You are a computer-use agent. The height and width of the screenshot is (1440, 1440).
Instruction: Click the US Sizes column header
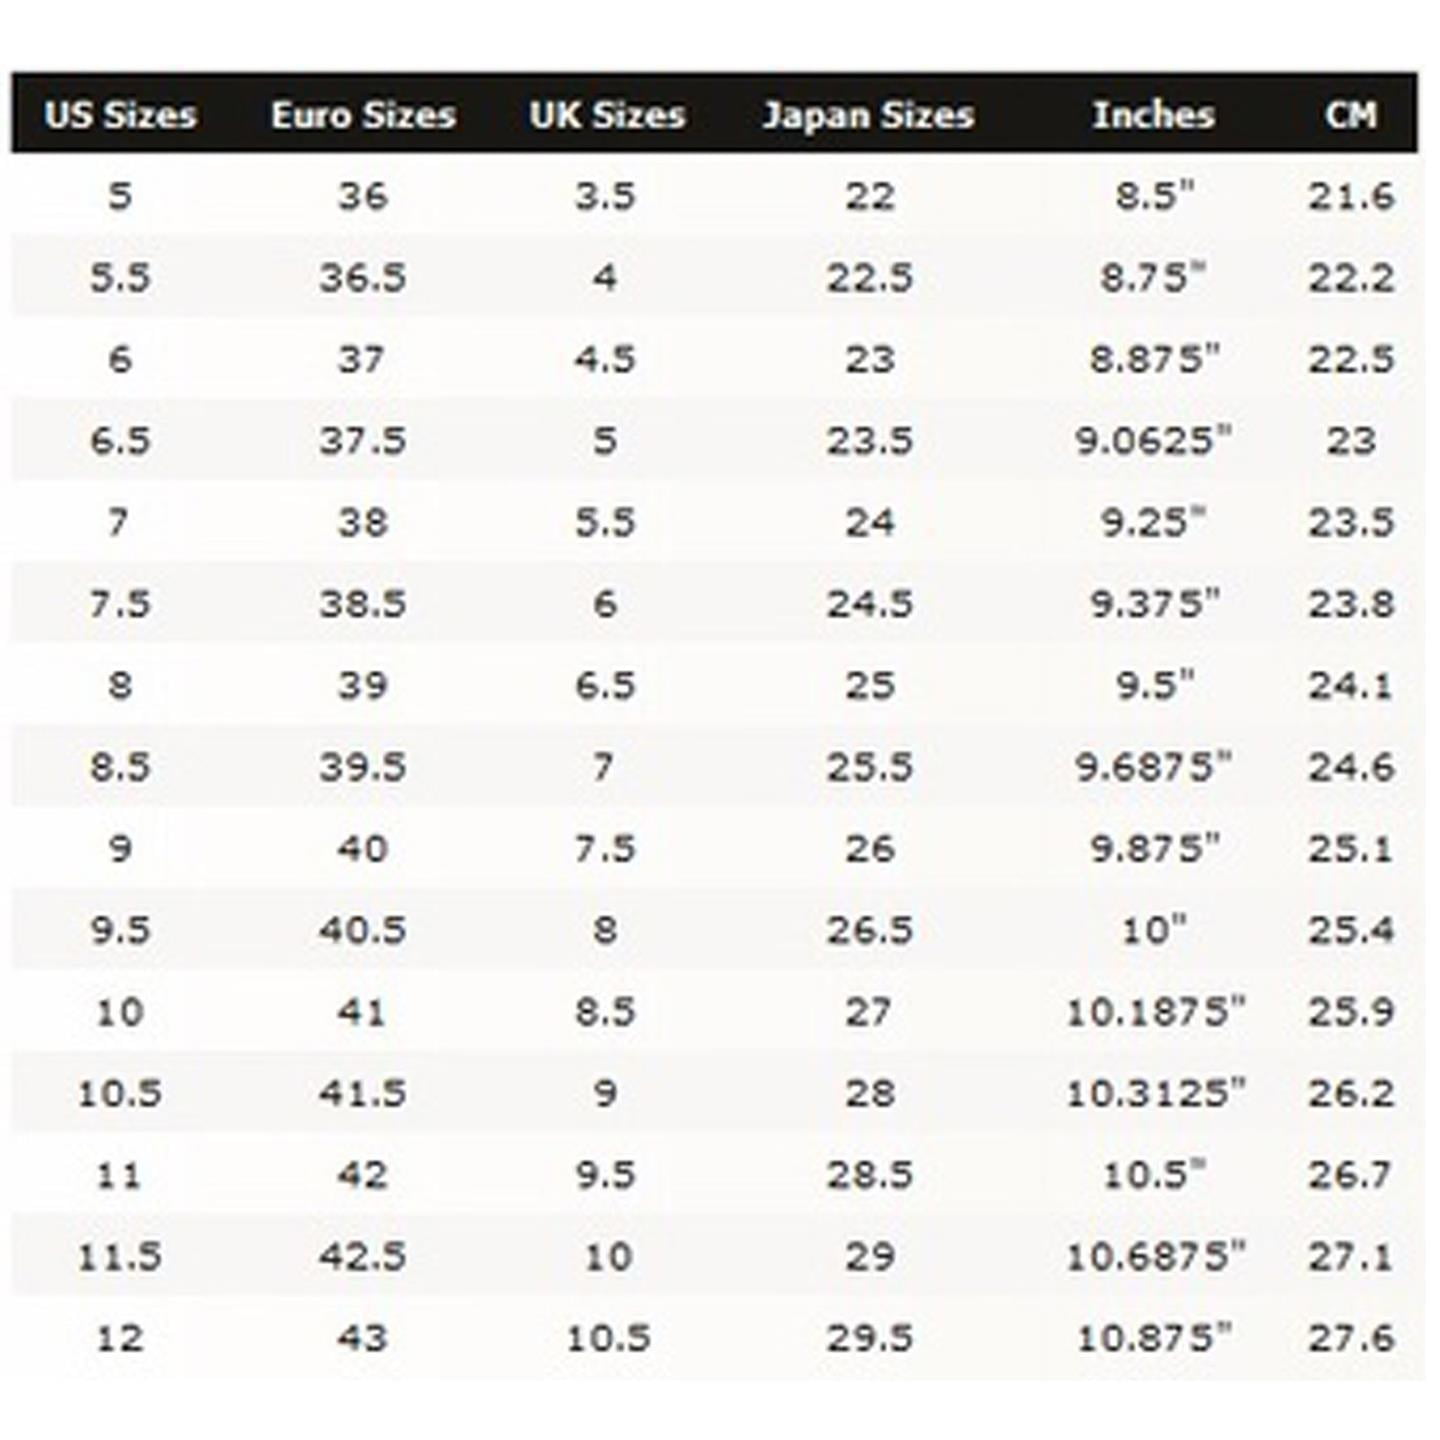(120, 115)
